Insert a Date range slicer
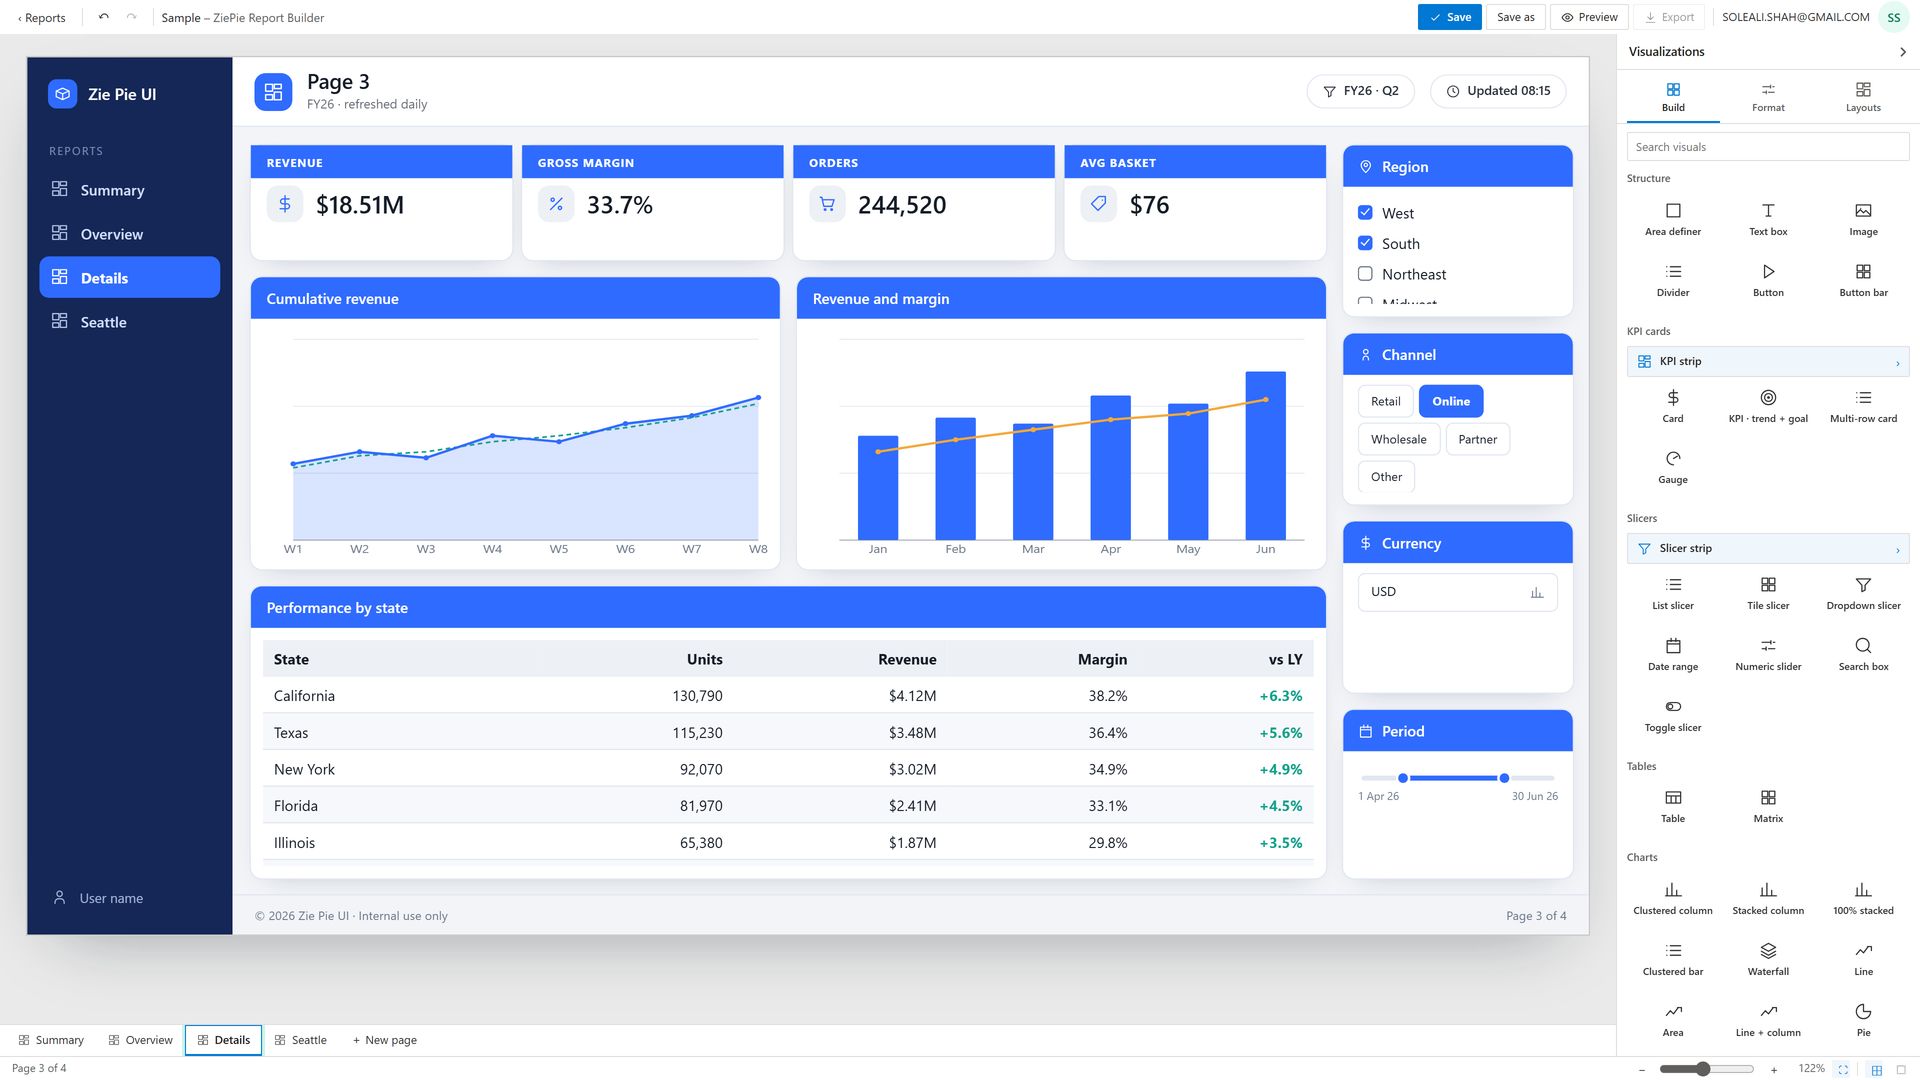Screen dimensions: 1920x1080 [1672, 654]
